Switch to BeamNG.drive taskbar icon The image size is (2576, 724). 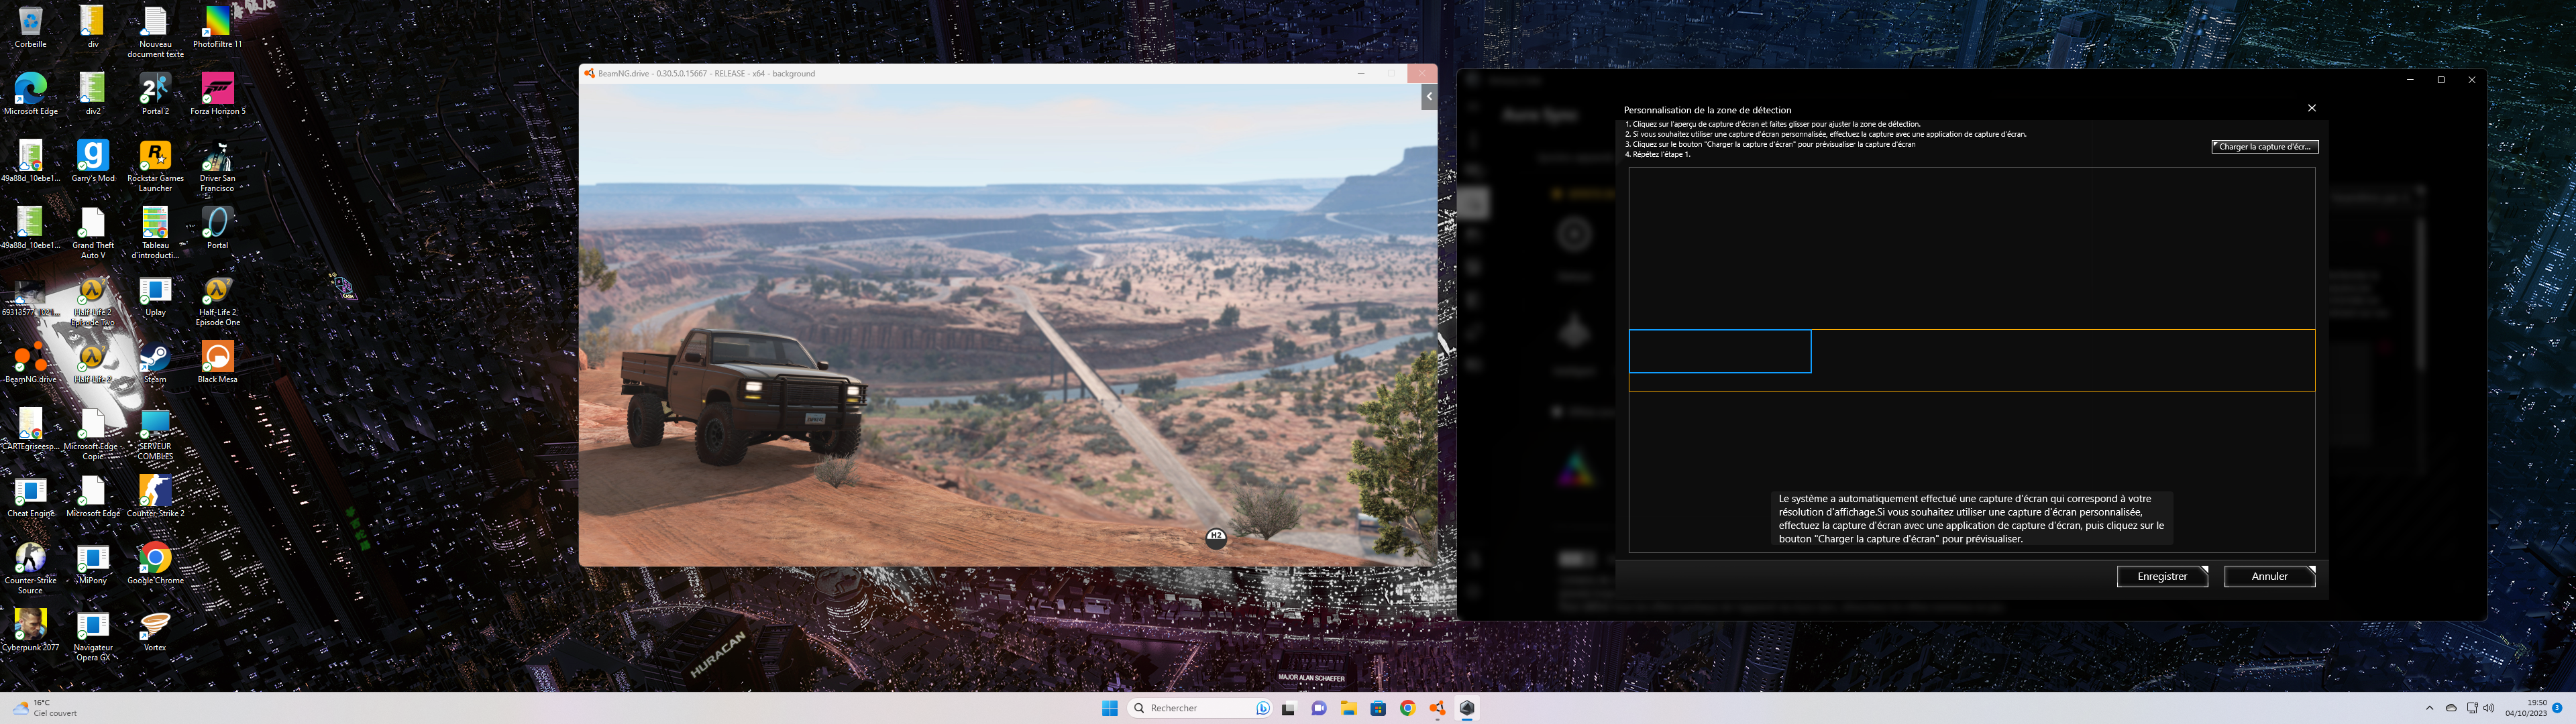[x=1437, y=708]
